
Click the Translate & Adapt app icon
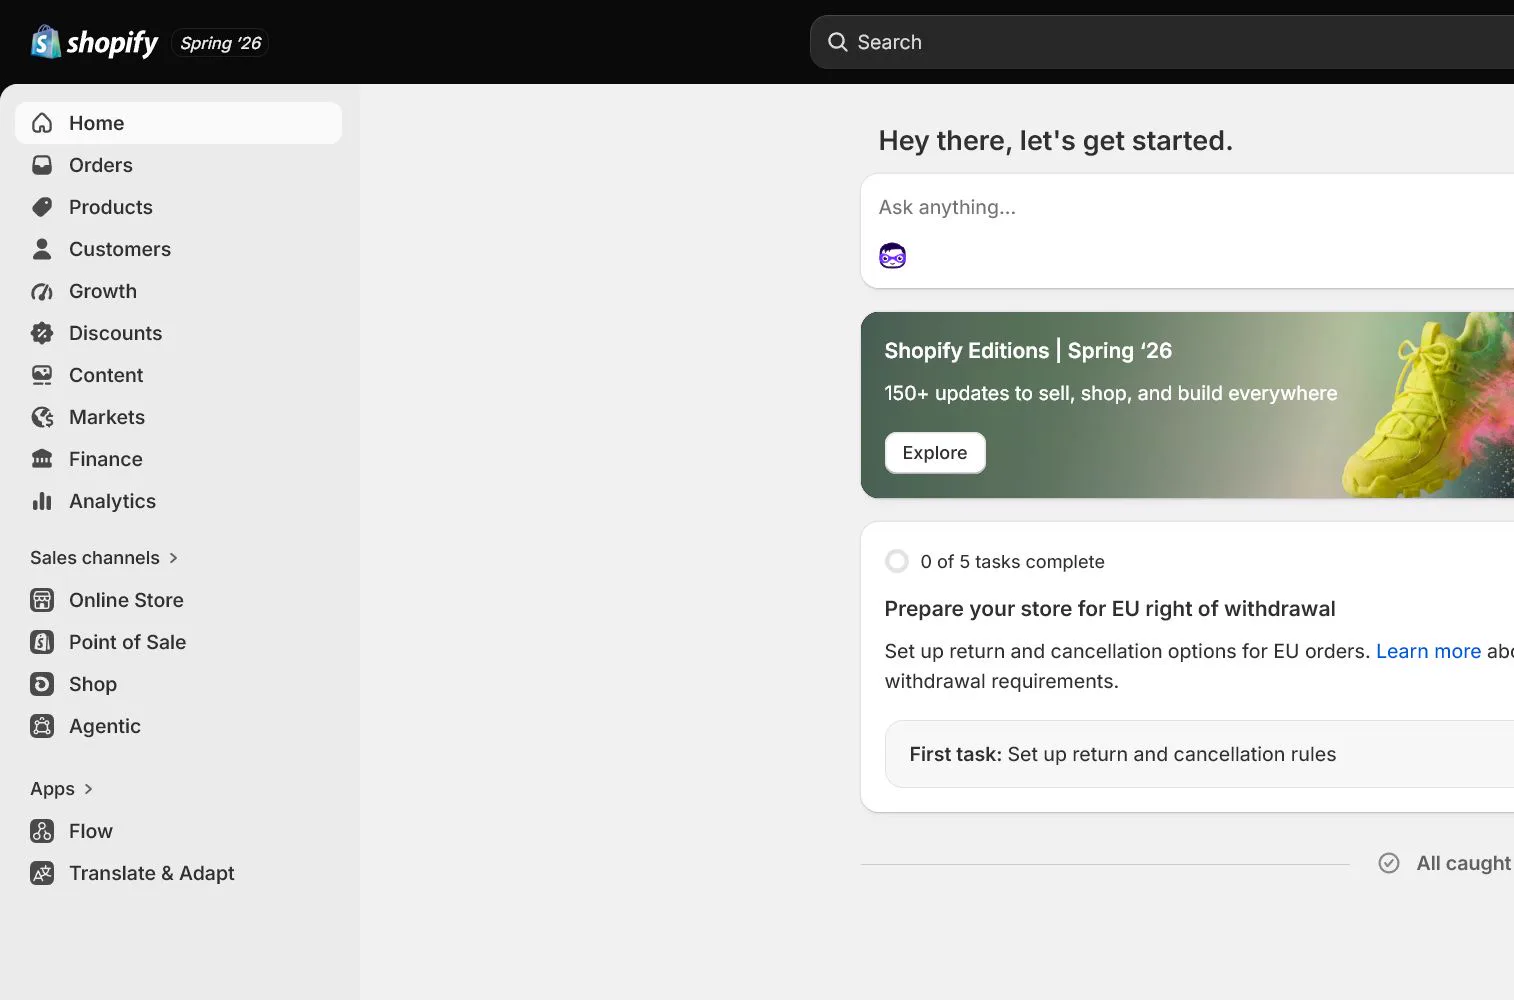(42, 873)
